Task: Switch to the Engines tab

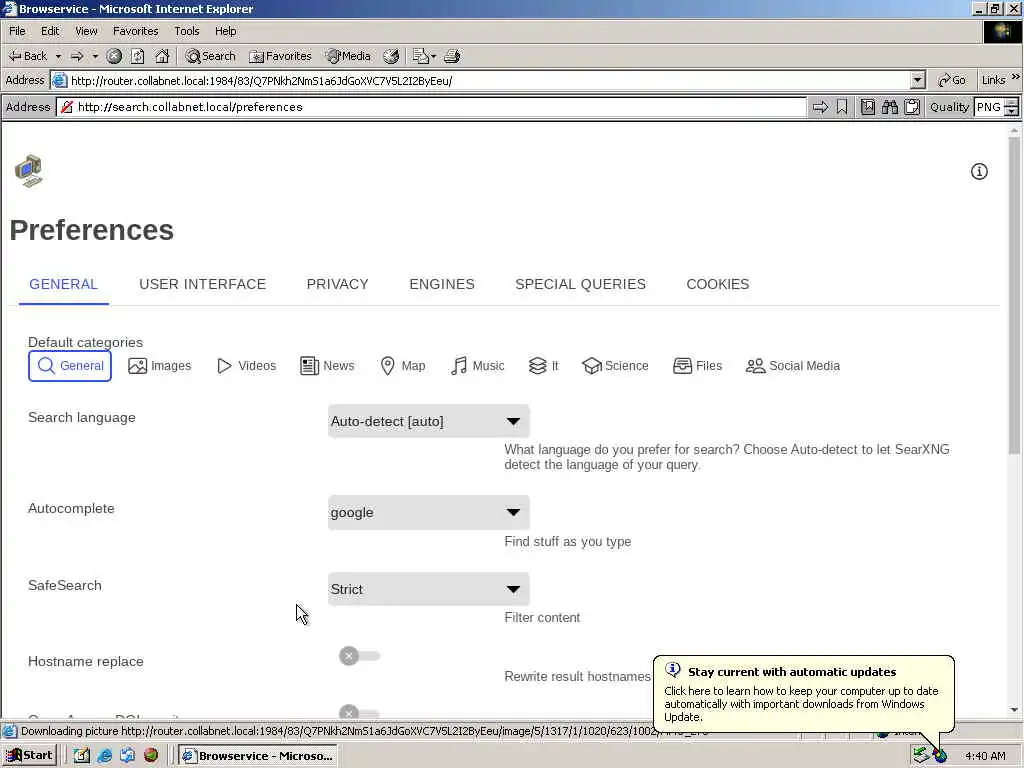Action: pyautogui.click(x=442, y=284)
